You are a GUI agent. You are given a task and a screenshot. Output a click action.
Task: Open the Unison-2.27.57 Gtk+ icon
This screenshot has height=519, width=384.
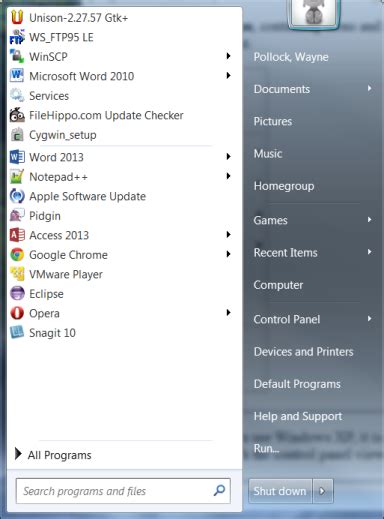17,17
